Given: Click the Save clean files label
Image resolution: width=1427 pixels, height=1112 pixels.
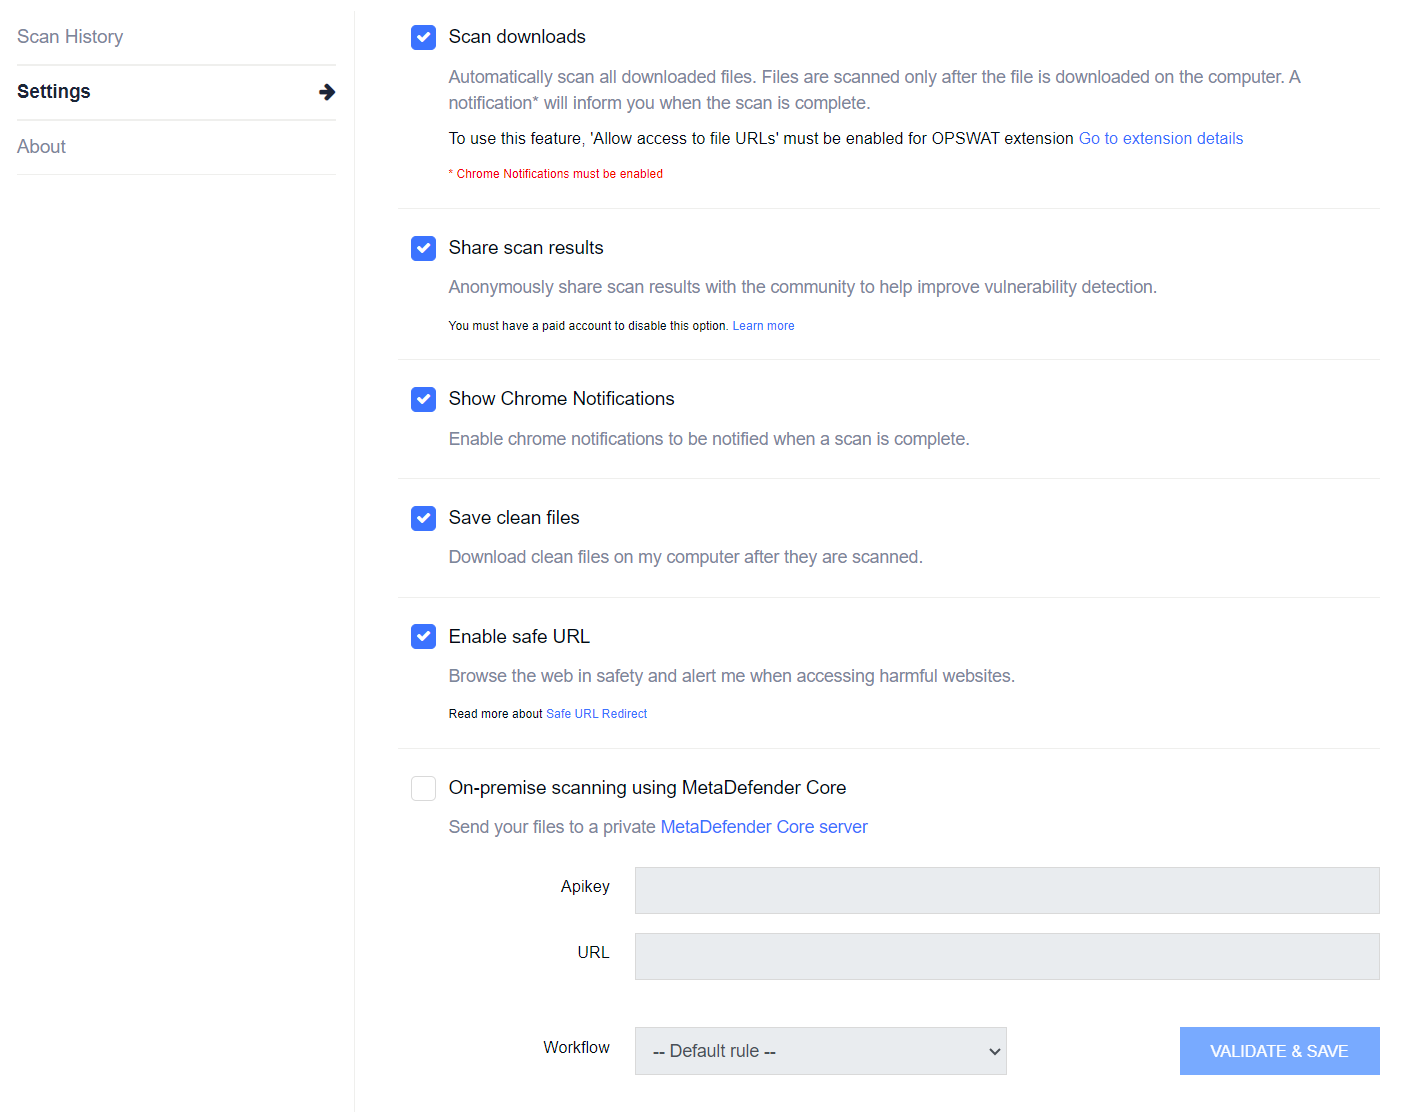Looking at the screenshot, I should click(x=514, y=518).
